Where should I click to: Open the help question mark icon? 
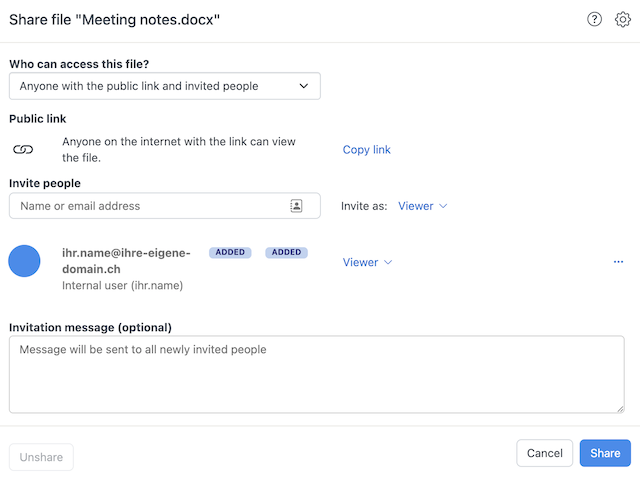point(594,19)
